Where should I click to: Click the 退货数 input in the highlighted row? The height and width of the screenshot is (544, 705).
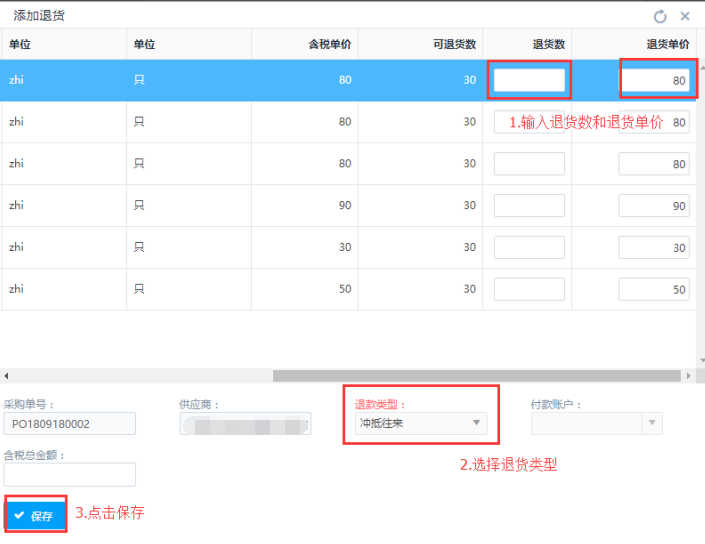pos(529,80)
